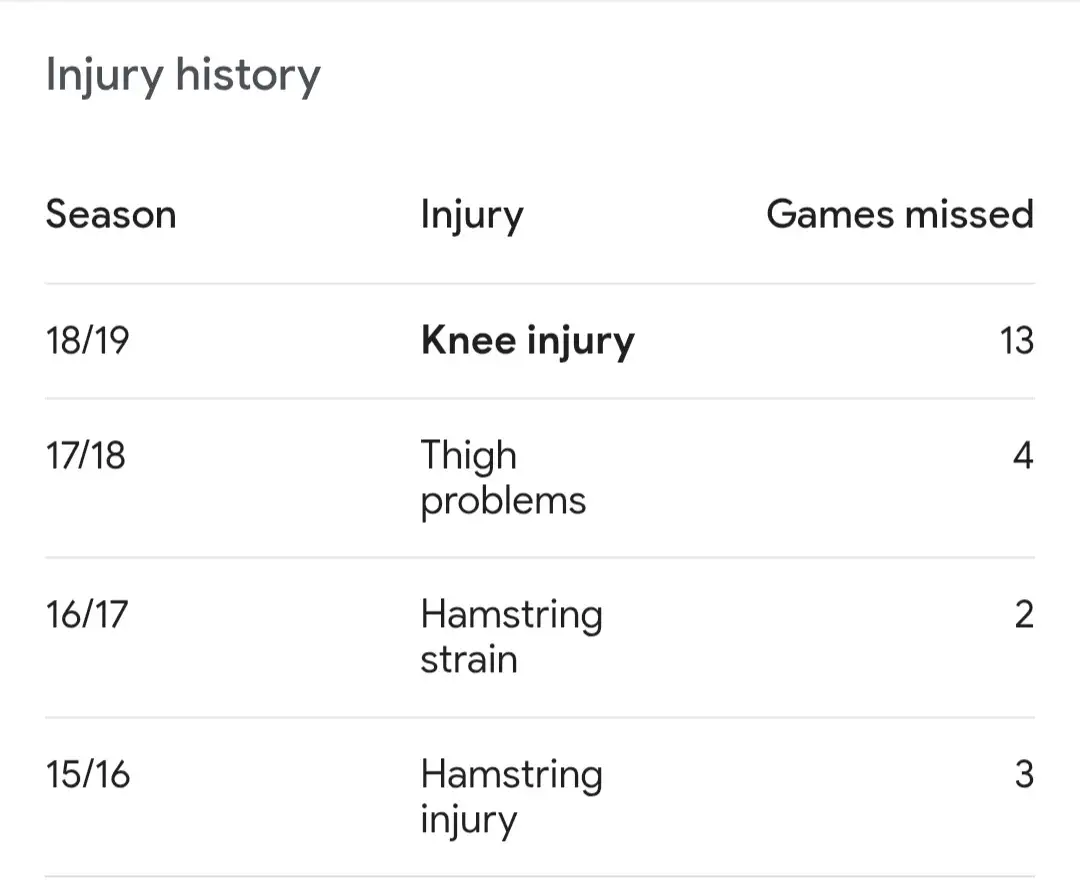The height and width of the screenshot is (891, 1080).
Task: Click the Injury history heading
Action: pyautogui.click(x=183, y=77)
